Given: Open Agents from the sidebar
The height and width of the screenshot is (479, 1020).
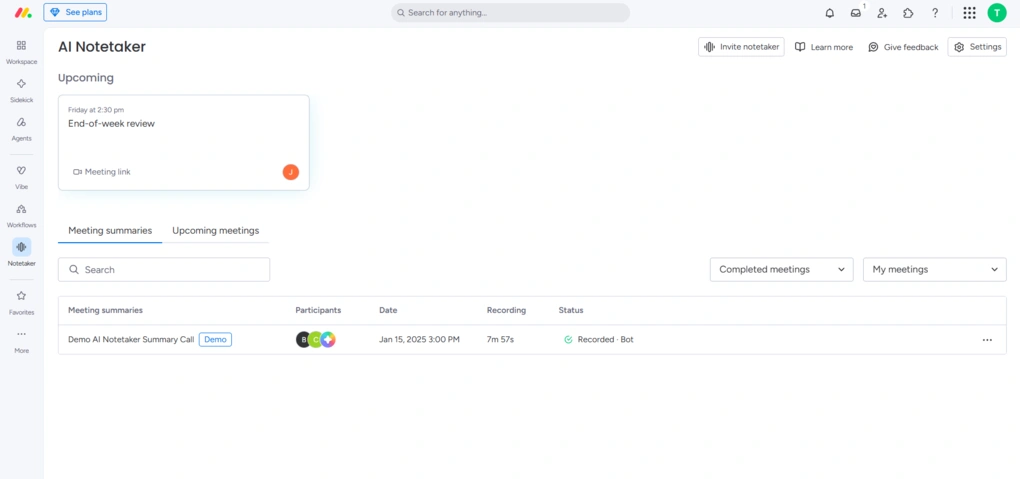Looking at the screenshot, I should pos(21,129).
